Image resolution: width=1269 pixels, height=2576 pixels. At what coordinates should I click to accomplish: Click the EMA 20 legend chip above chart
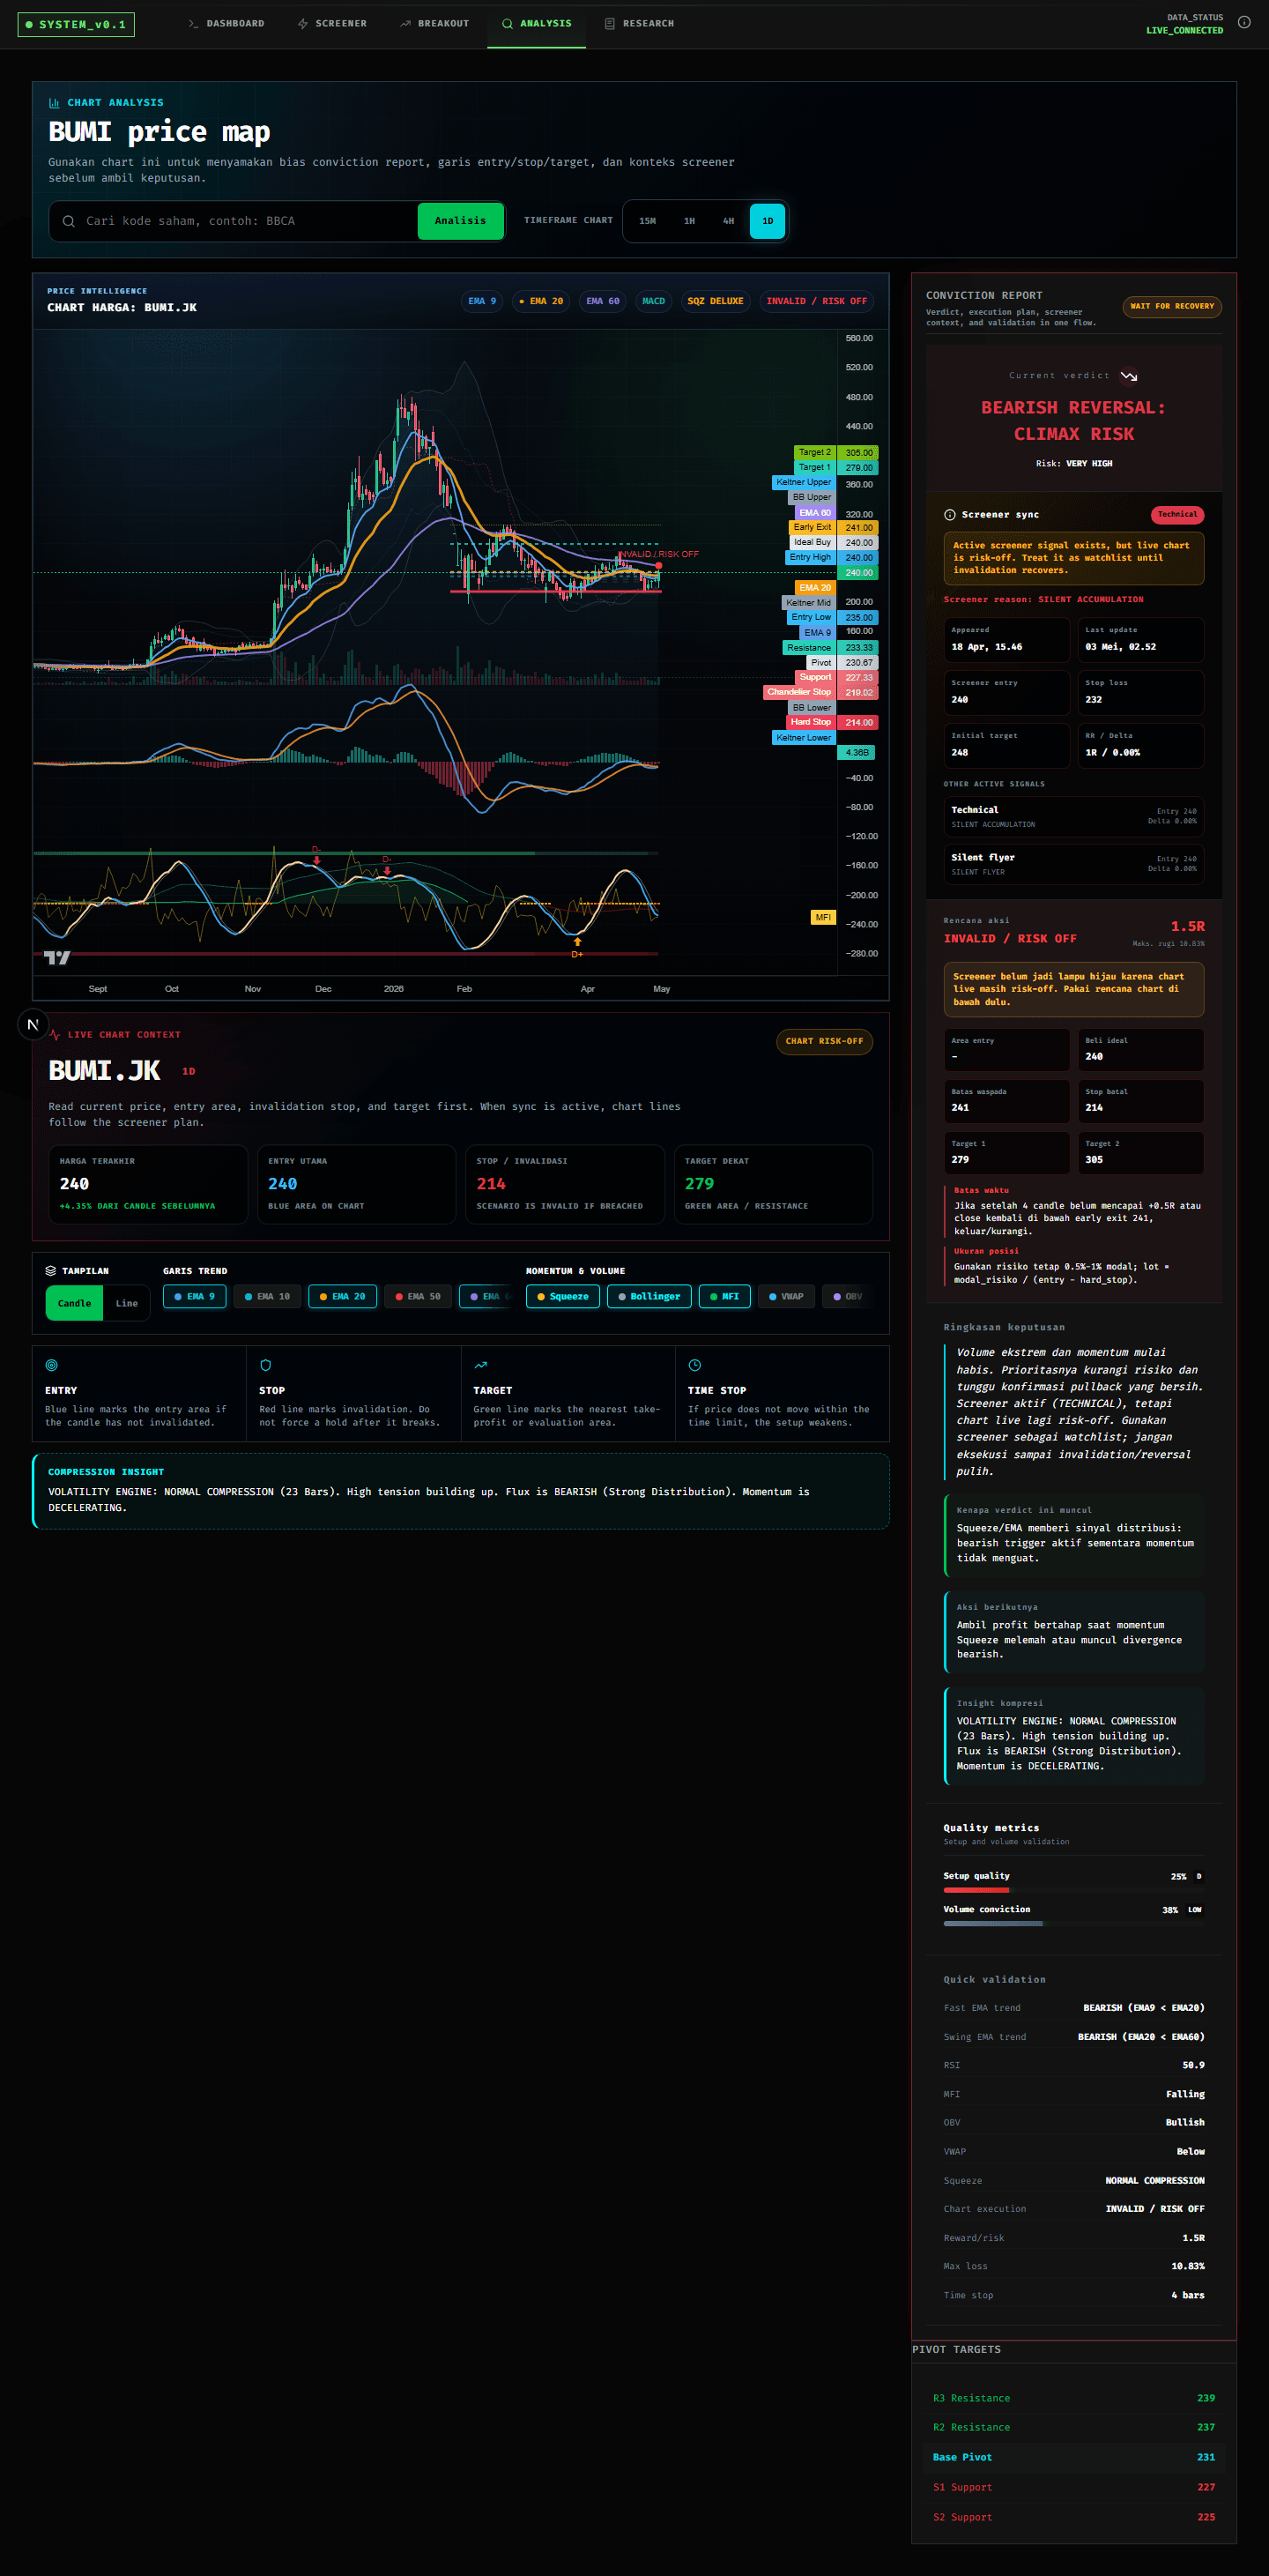tap(541, 301)
